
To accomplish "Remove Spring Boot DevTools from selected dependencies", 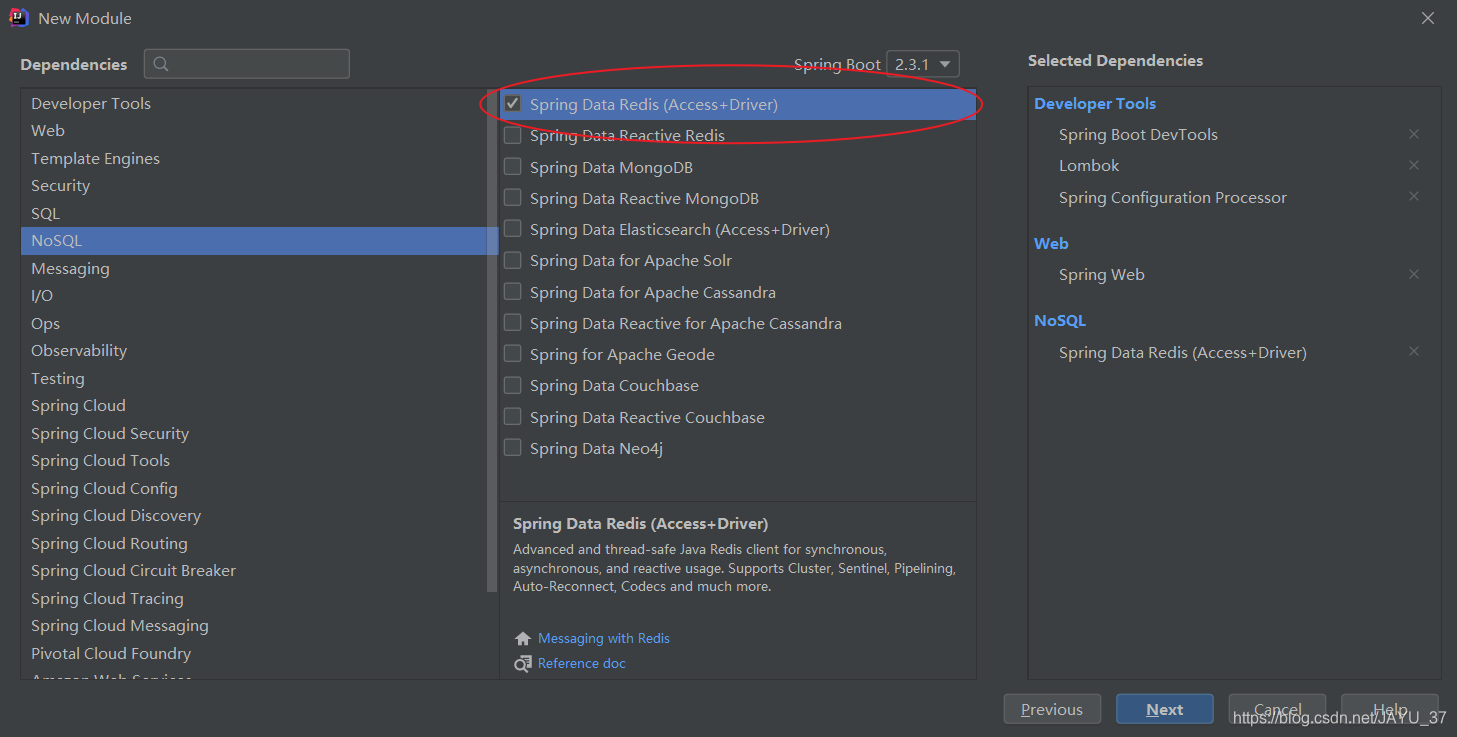I will (x=1414, y=134).
